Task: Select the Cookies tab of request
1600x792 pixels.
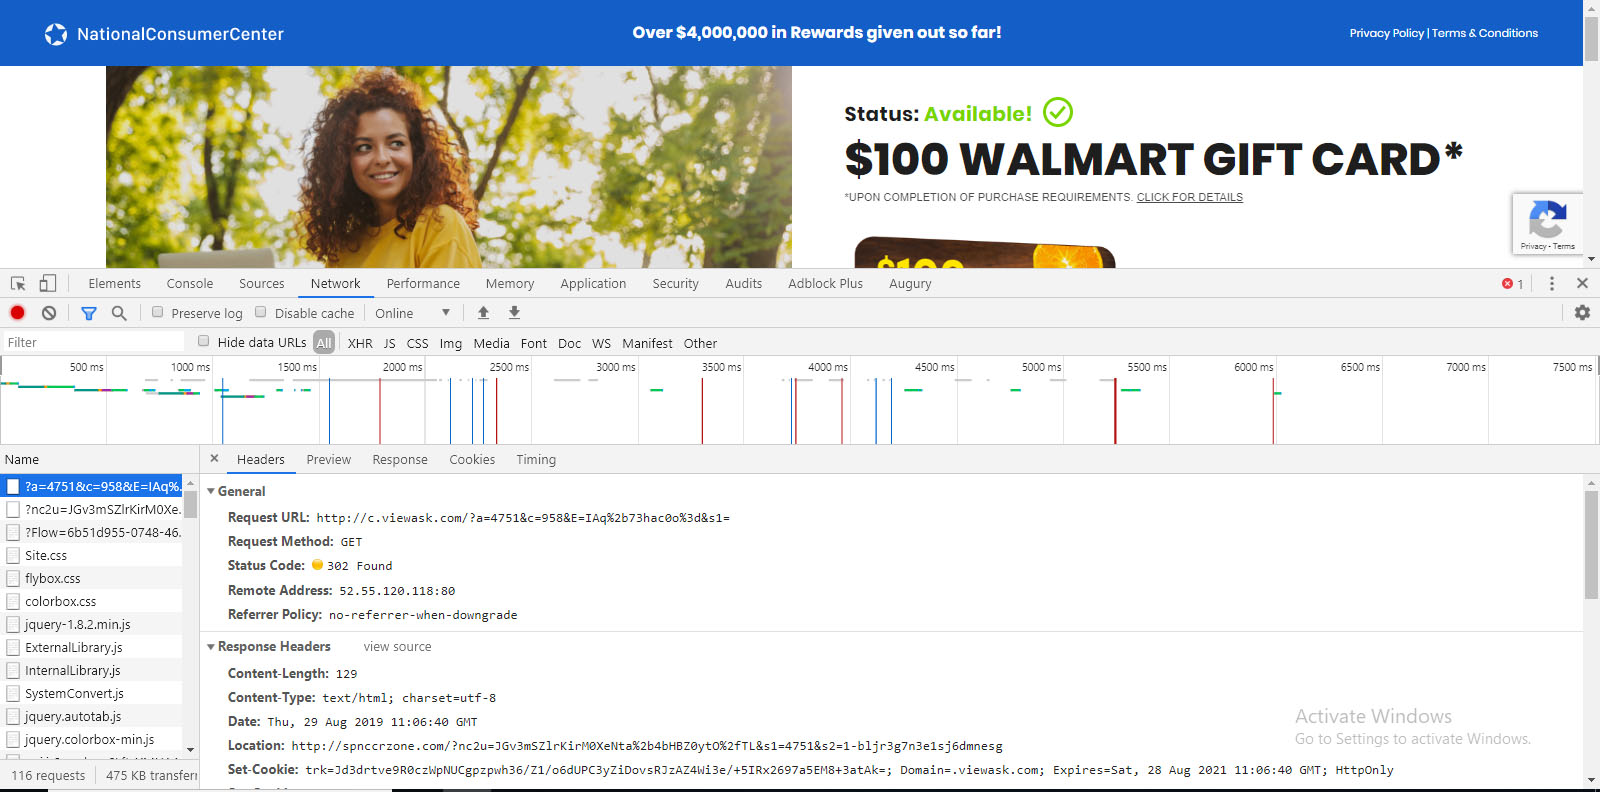Action: (x=472, y=460)
